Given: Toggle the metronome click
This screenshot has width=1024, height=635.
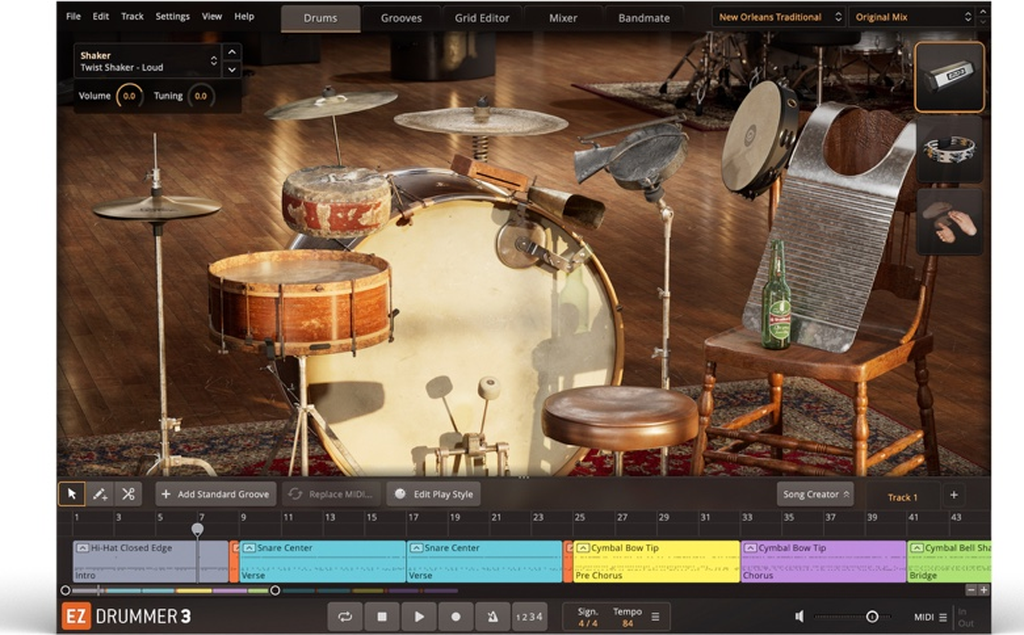Looking at the screenshot, I should coord(493,617).
